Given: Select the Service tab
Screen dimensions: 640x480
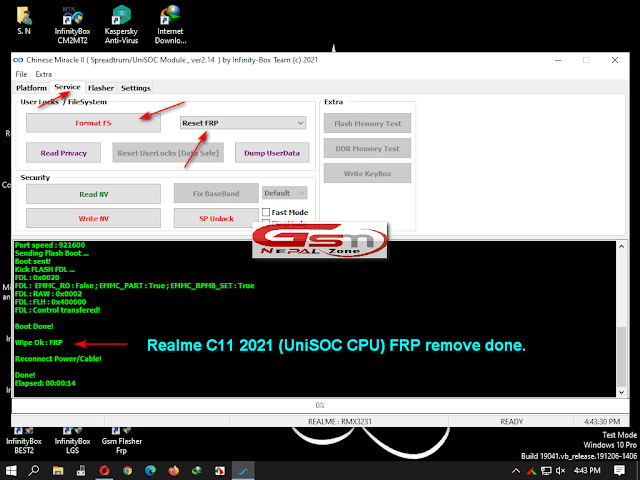Looking at the screenshot, I should click(x=67, y=87).
